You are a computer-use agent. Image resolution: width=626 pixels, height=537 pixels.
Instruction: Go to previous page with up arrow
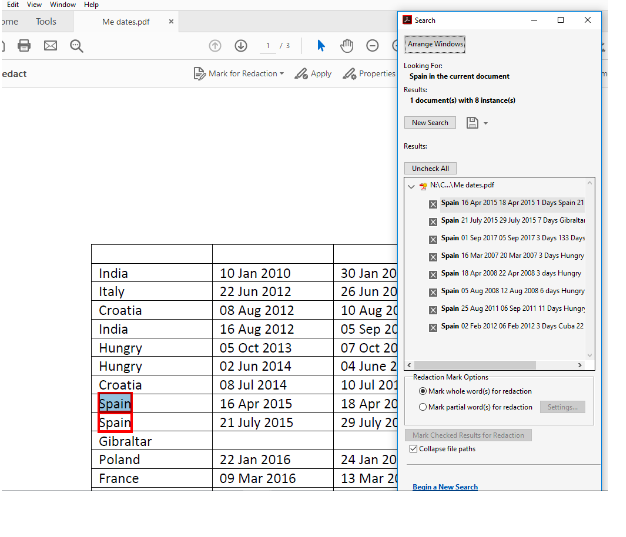(x=215, y=46)
